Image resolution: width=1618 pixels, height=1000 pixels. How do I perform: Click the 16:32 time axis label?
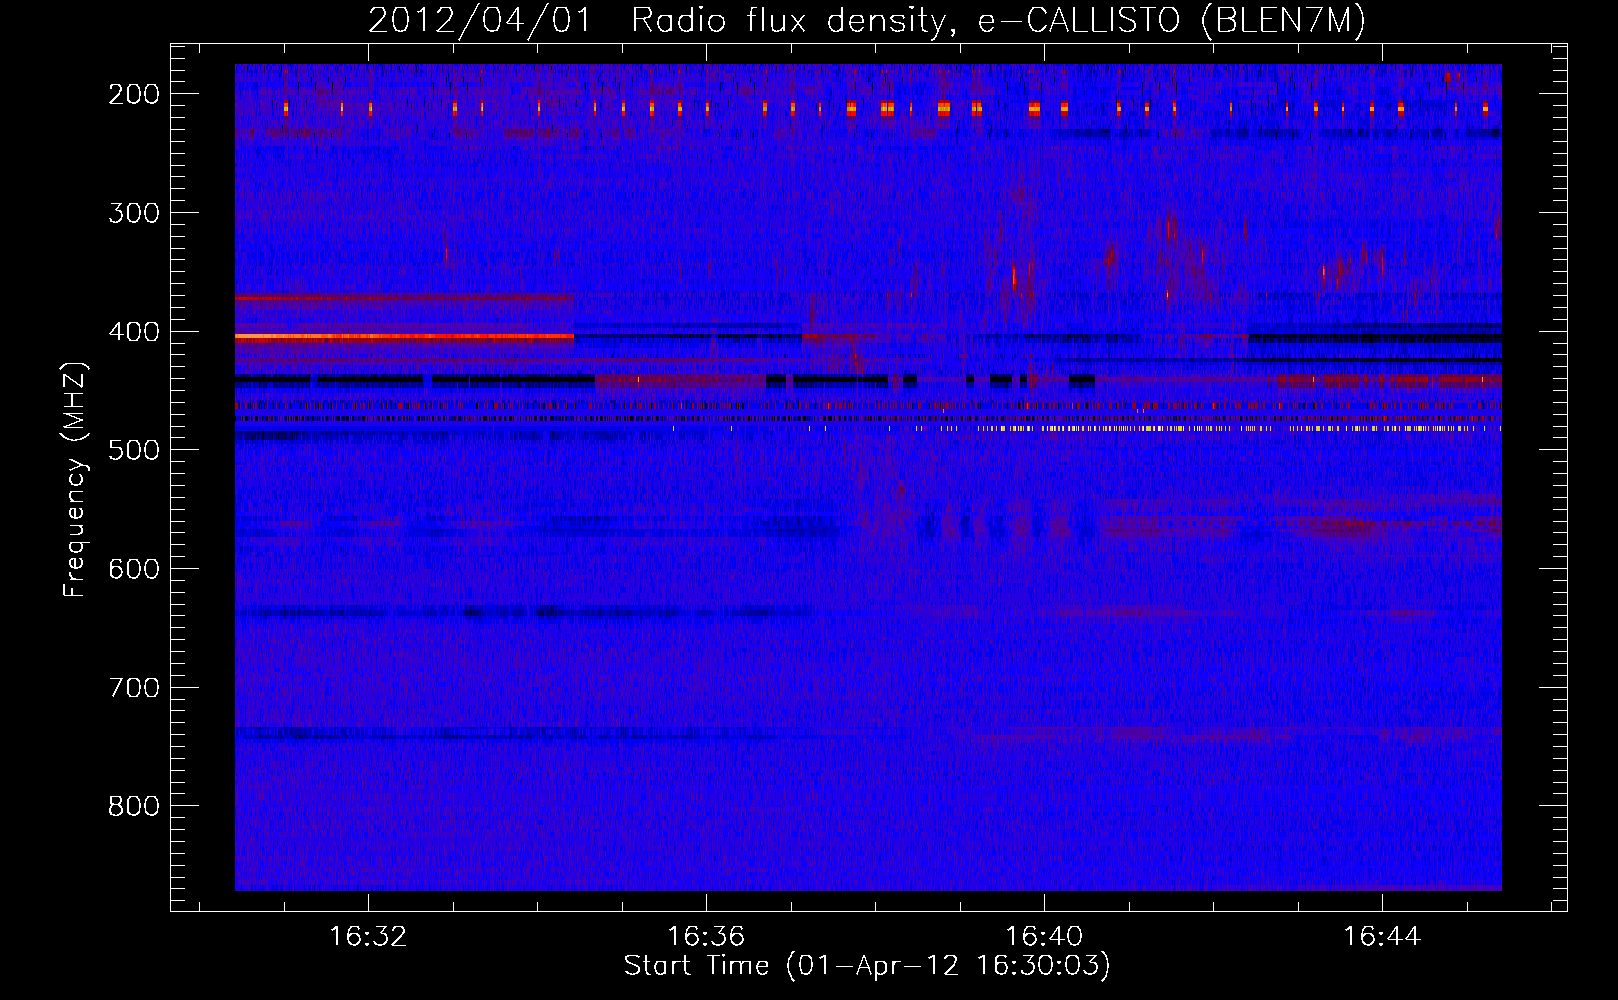coord(368,937)
